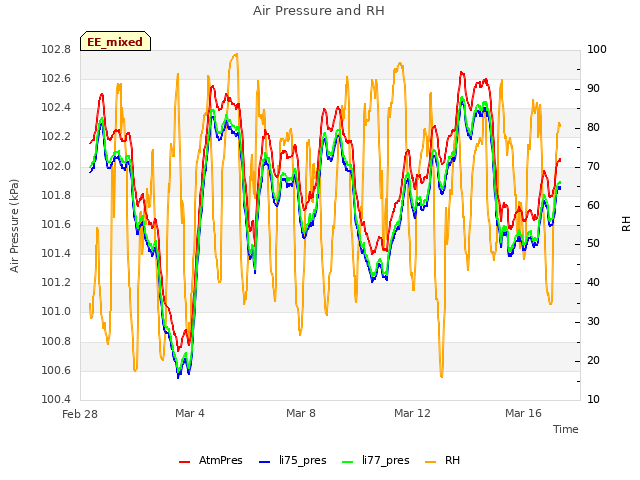Click the 30 RH axis value
The width and height of the screenshot is (640, 480).
click(x=593, y=322)
